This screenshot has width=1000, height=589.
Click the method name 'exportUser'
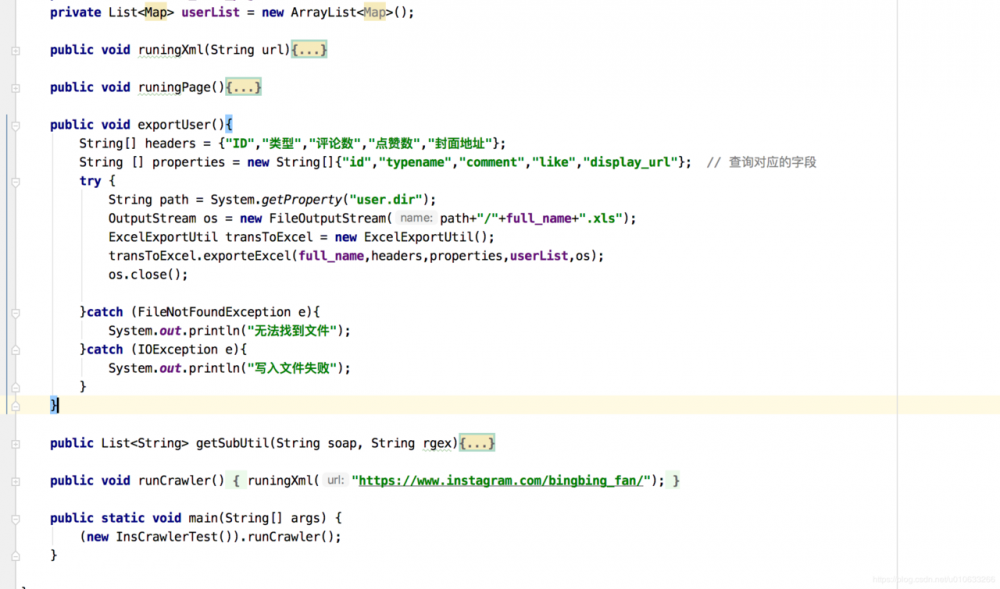174,124
